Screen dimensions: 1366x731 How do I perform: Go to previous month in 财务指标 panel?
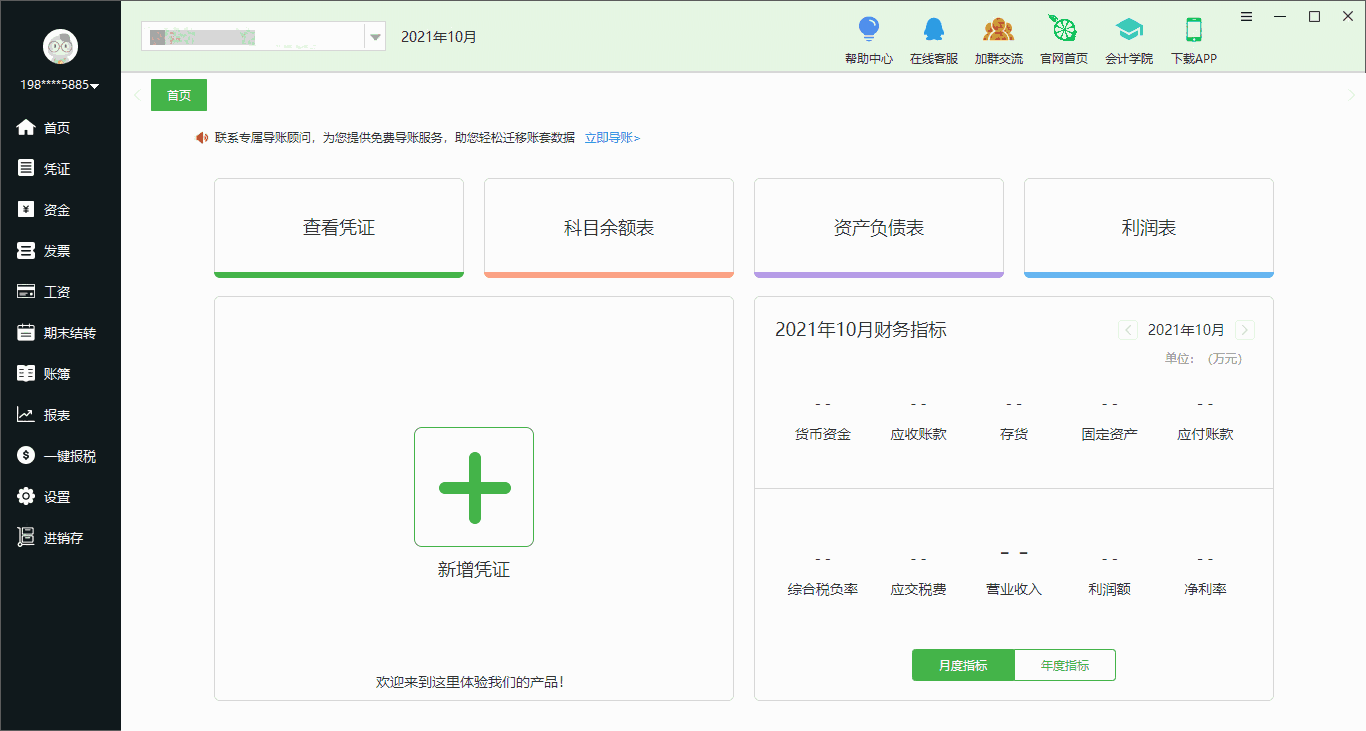tap(1127, 329)
